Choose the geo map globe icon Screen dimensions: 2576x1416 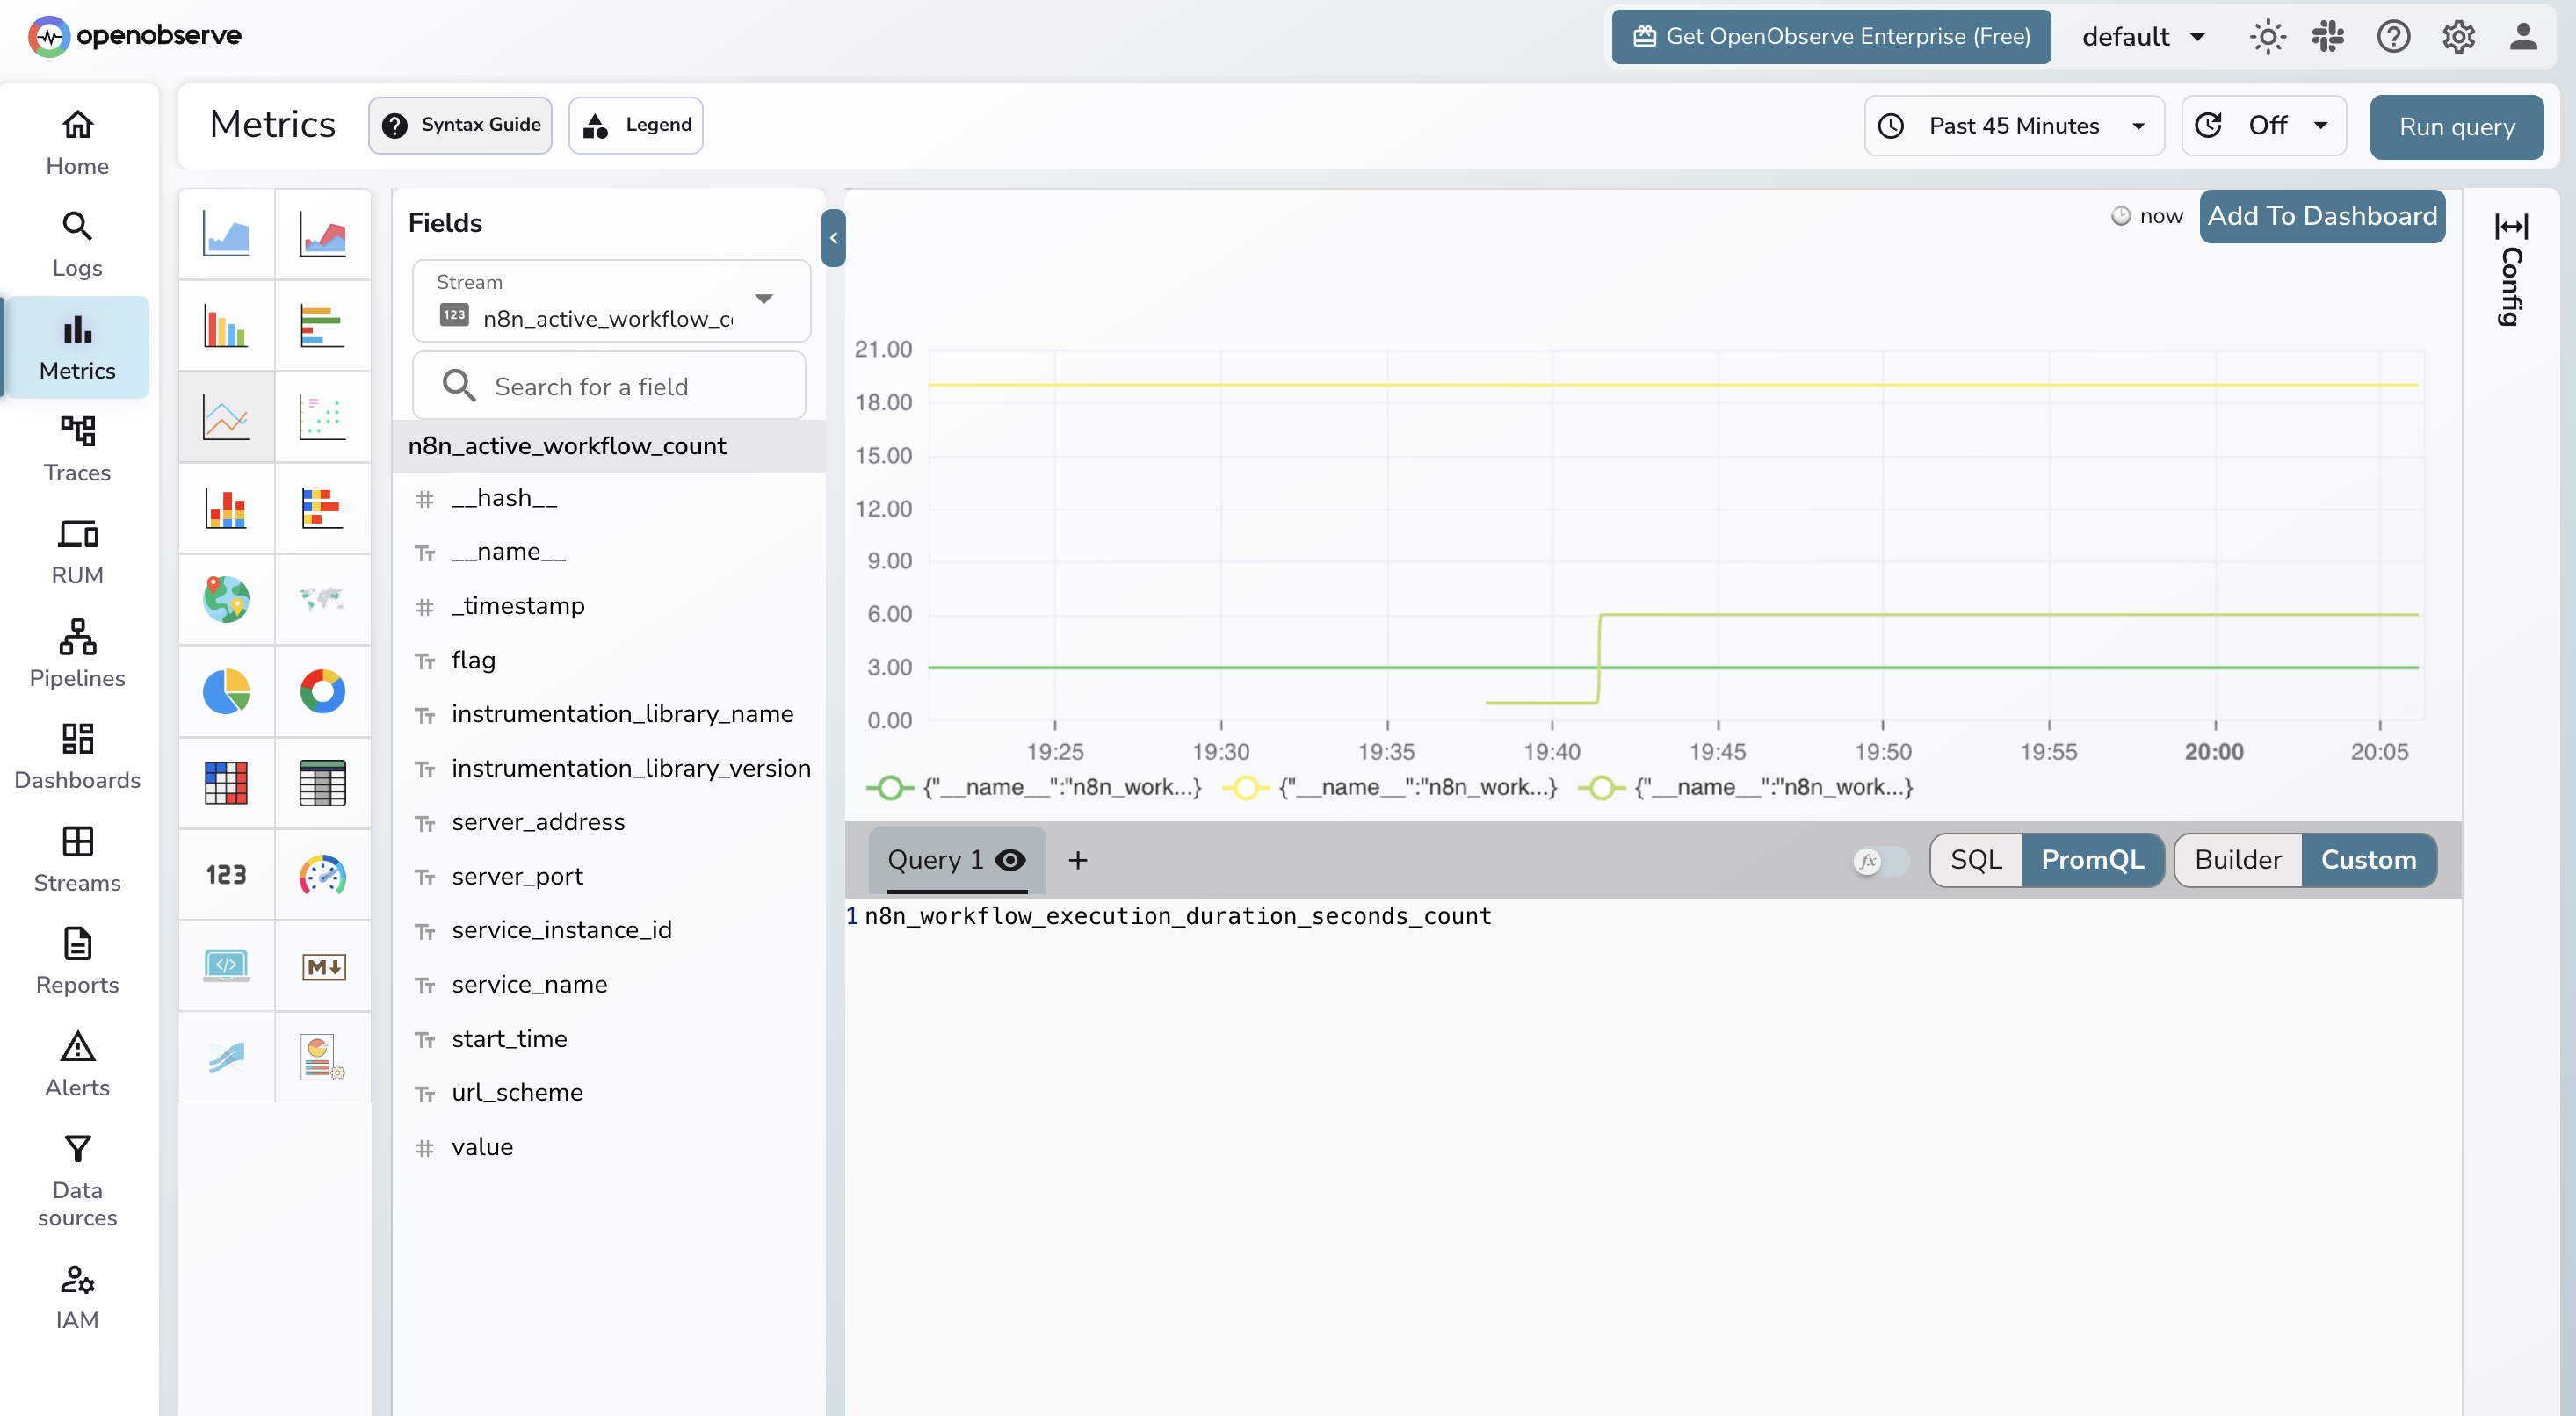click(x=226, y=599)
